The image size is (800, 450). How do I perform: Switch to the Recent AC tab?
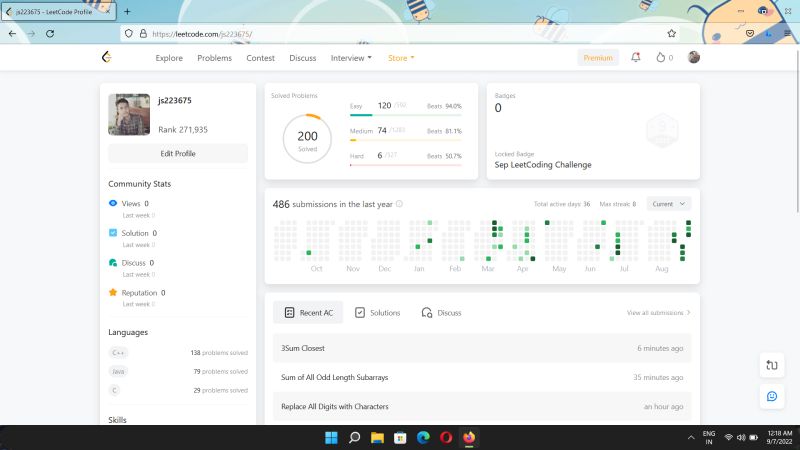pos(308,312)
